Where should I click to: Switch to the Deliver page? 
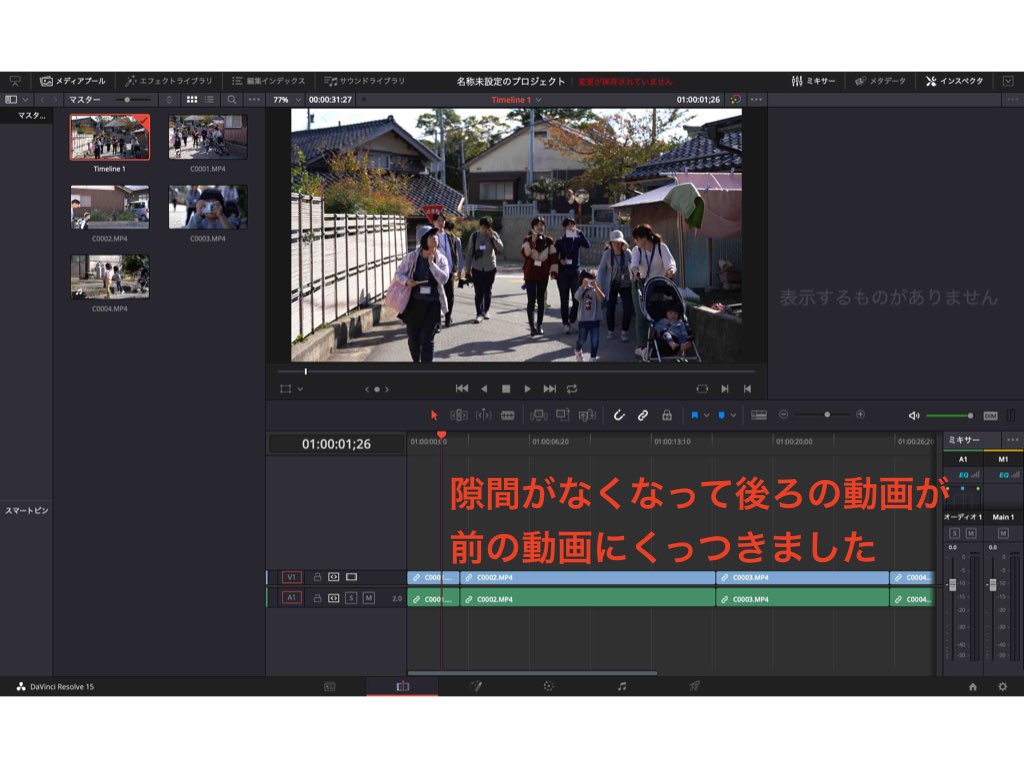[694, 686]
